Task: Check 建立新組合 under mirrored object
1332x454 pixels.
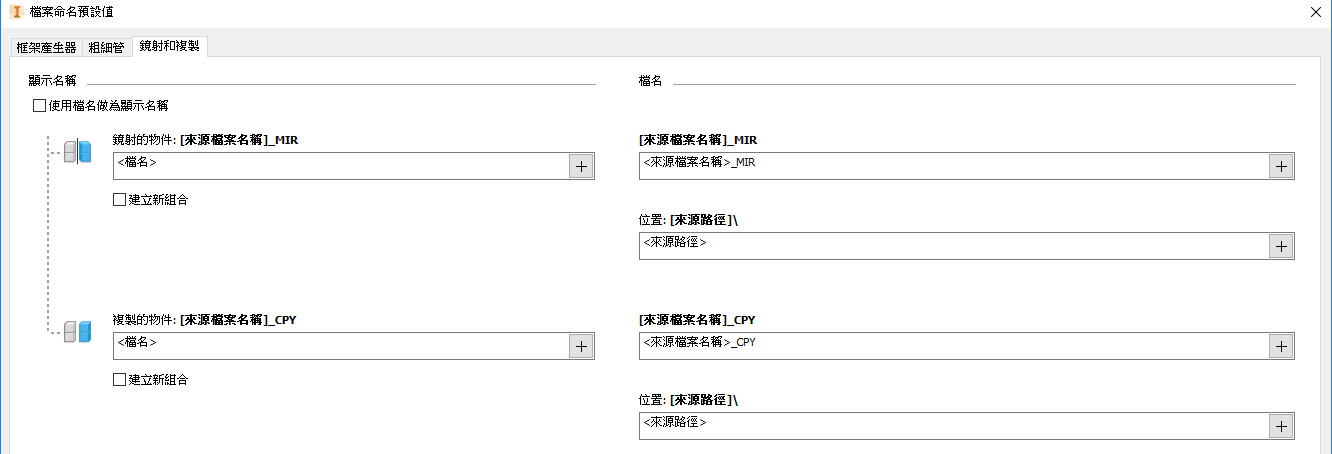Action: click(120, 199)
